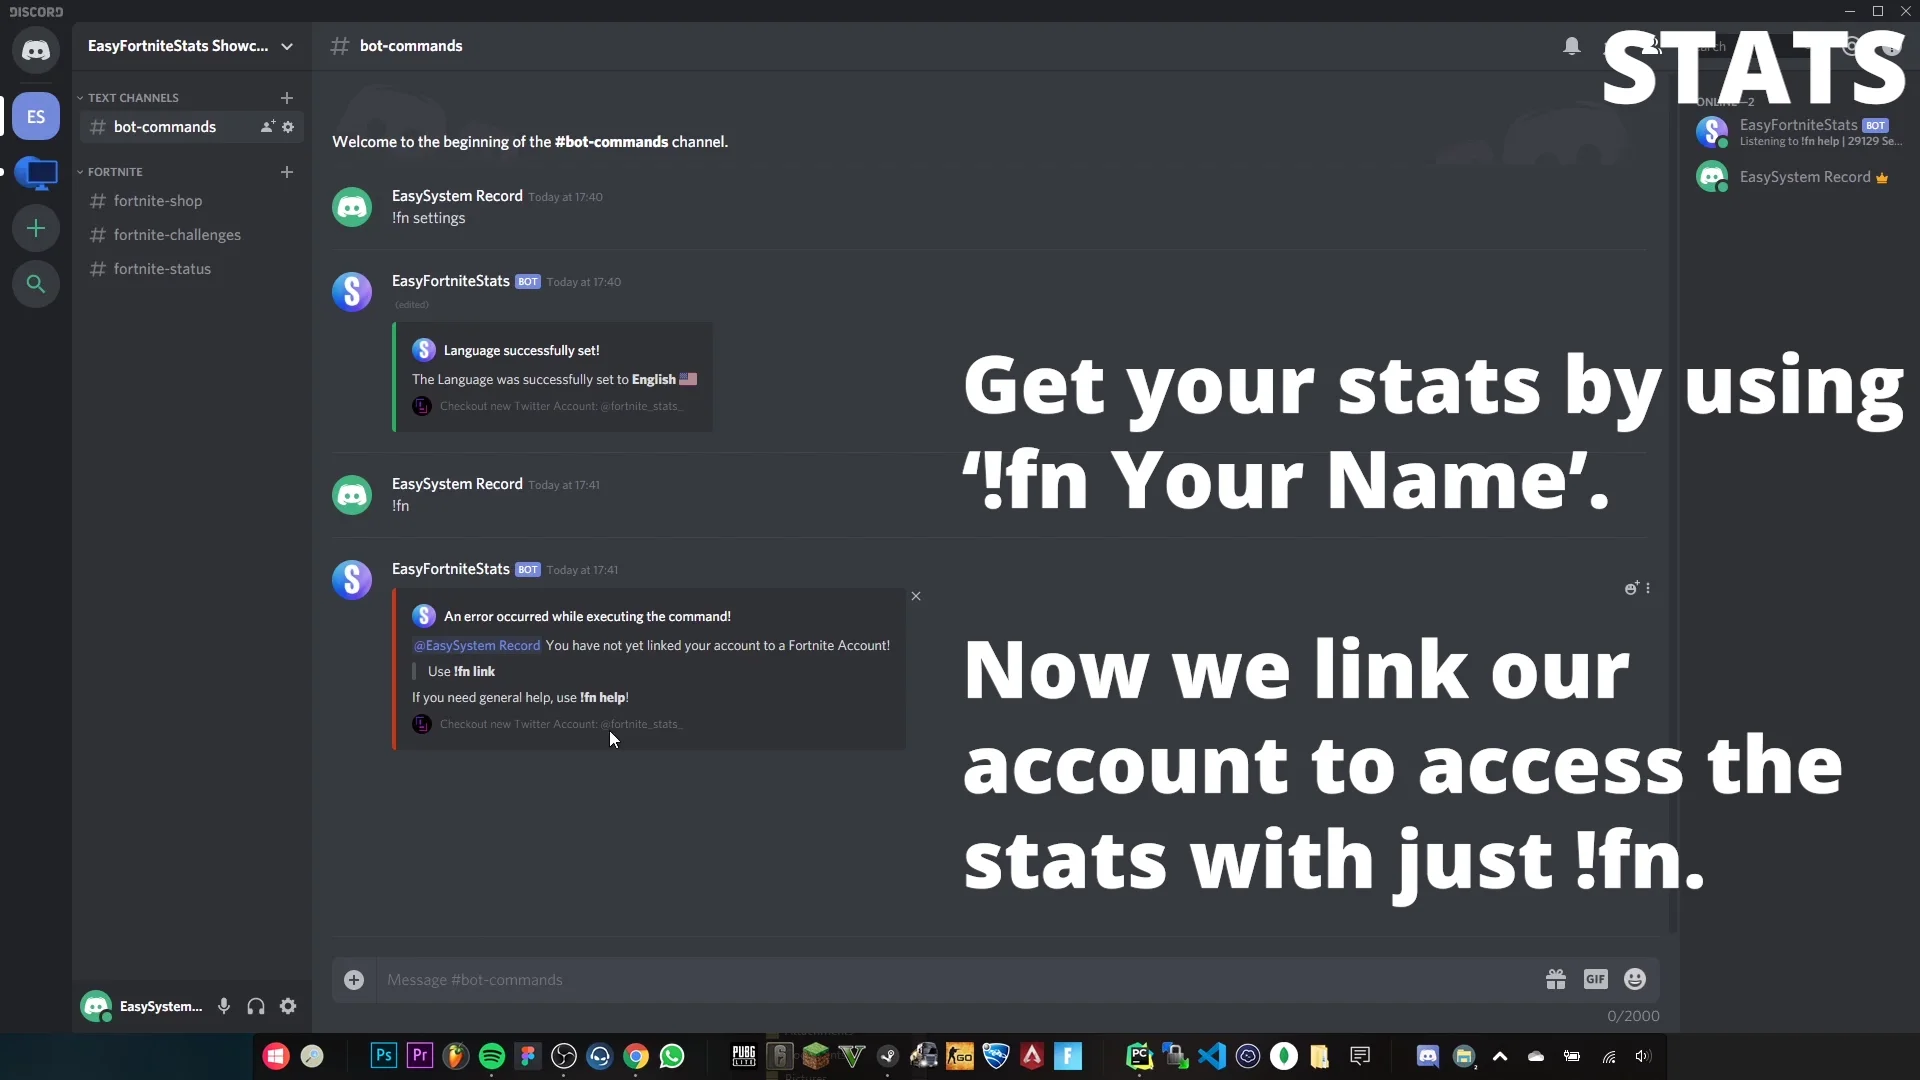Click the microphone icon in voice controls
This screenshot has width=1920, height=1080.
point(222,1007)
